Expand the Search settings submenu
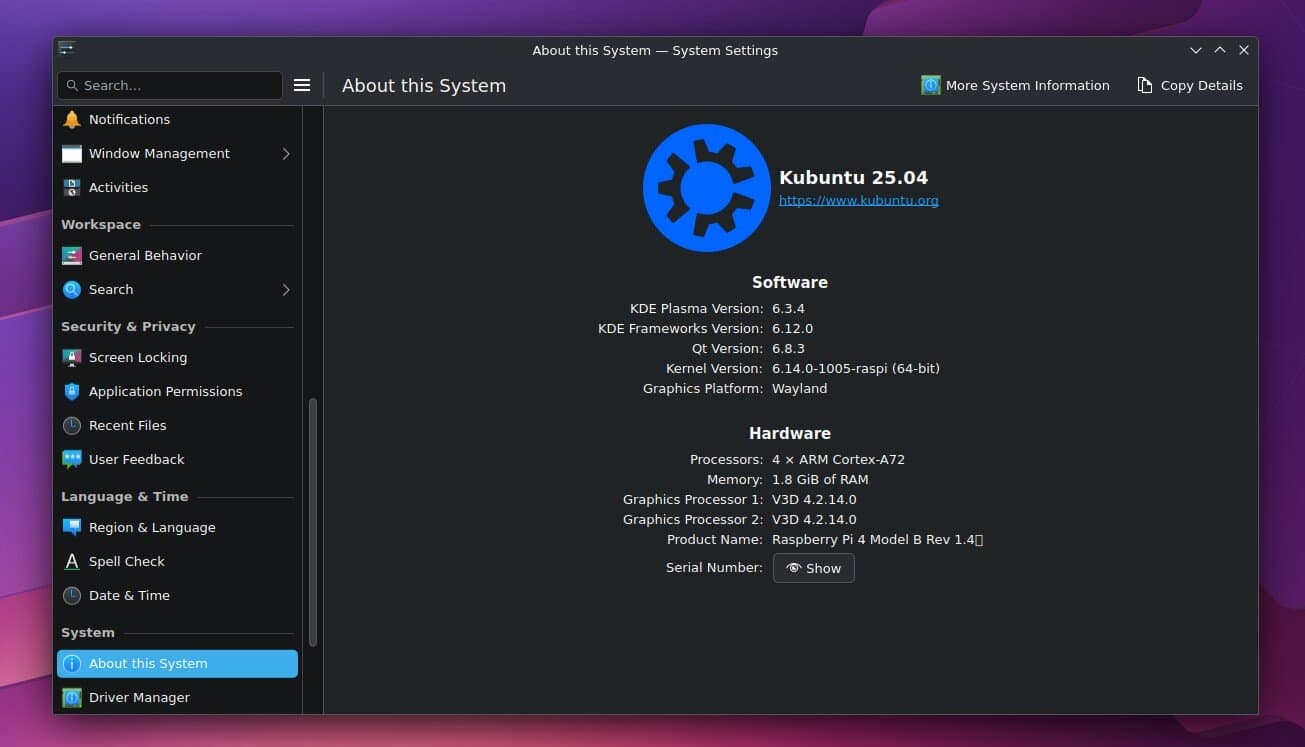 [285, 289]
